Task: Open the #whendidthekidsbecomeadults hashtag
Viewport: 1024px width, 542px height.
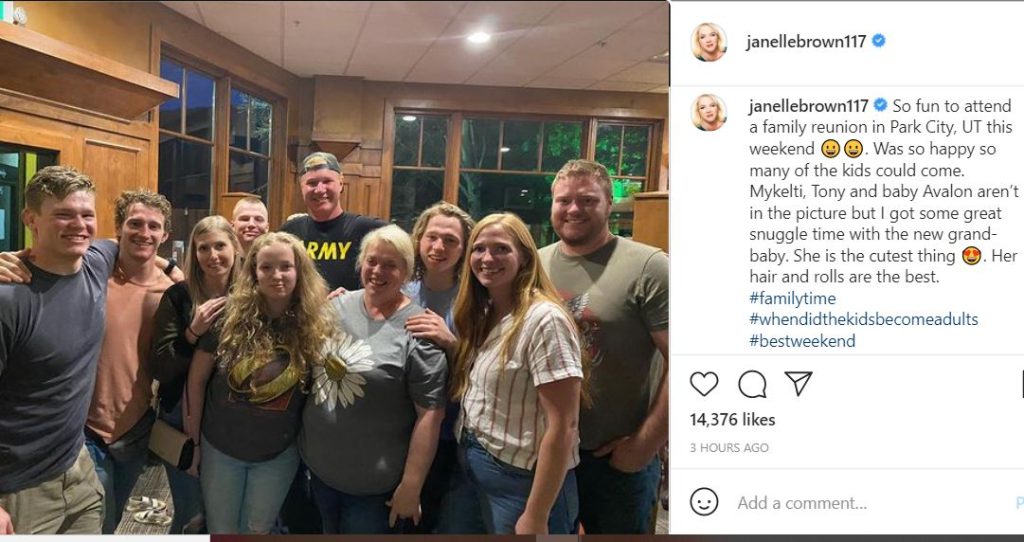Action: point(863,320)
